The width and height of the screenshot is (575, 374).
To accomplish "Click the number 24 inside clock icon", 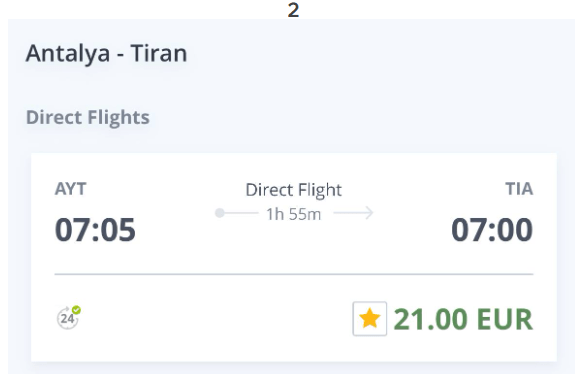I will pos(67,319).
